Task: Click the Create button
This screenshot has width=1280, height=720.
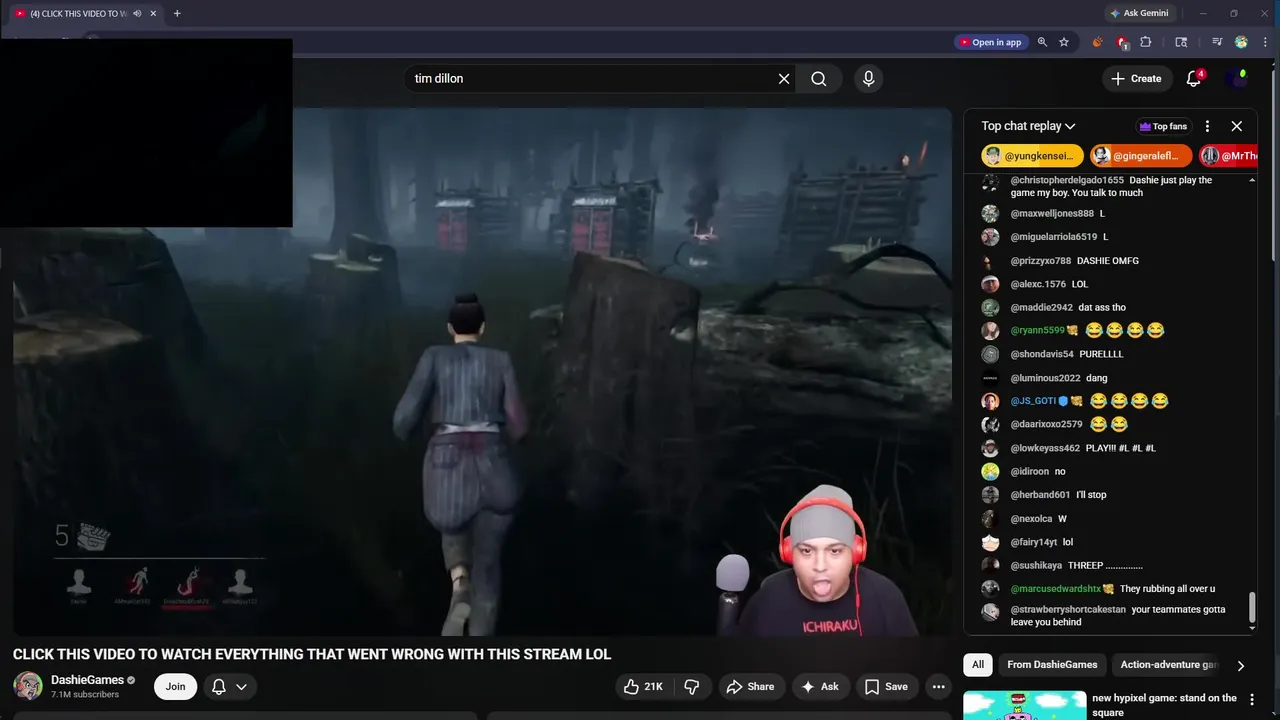Action: pos(1136,78)
